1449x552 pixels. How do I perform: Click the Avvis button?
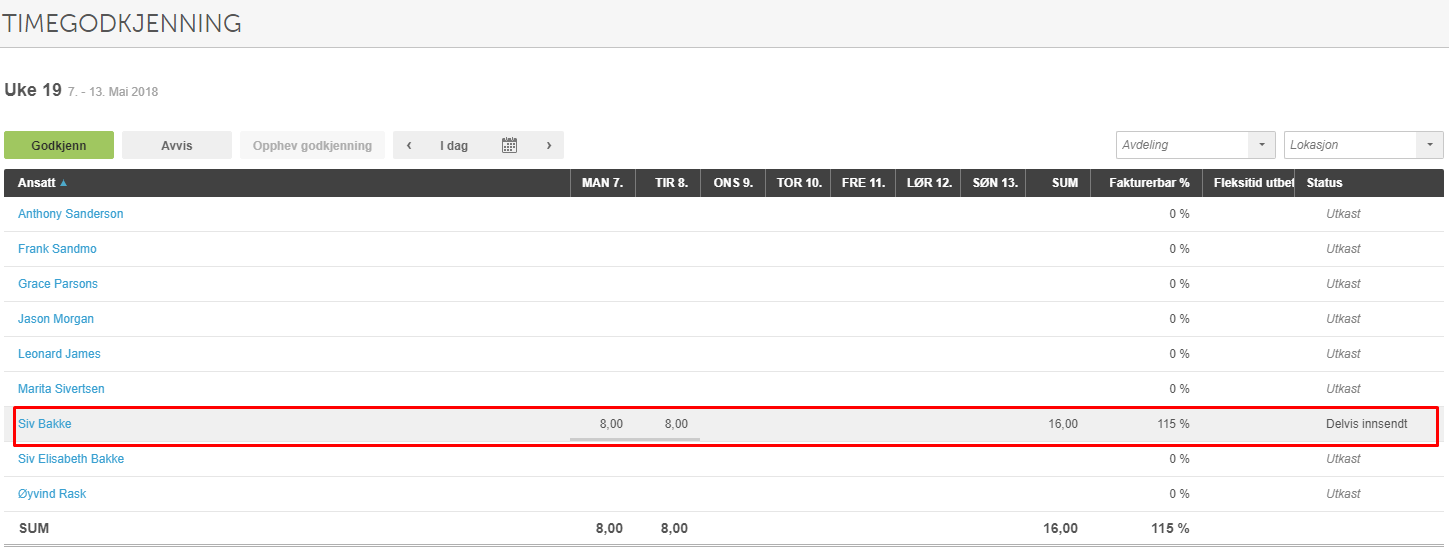point(177,145)
